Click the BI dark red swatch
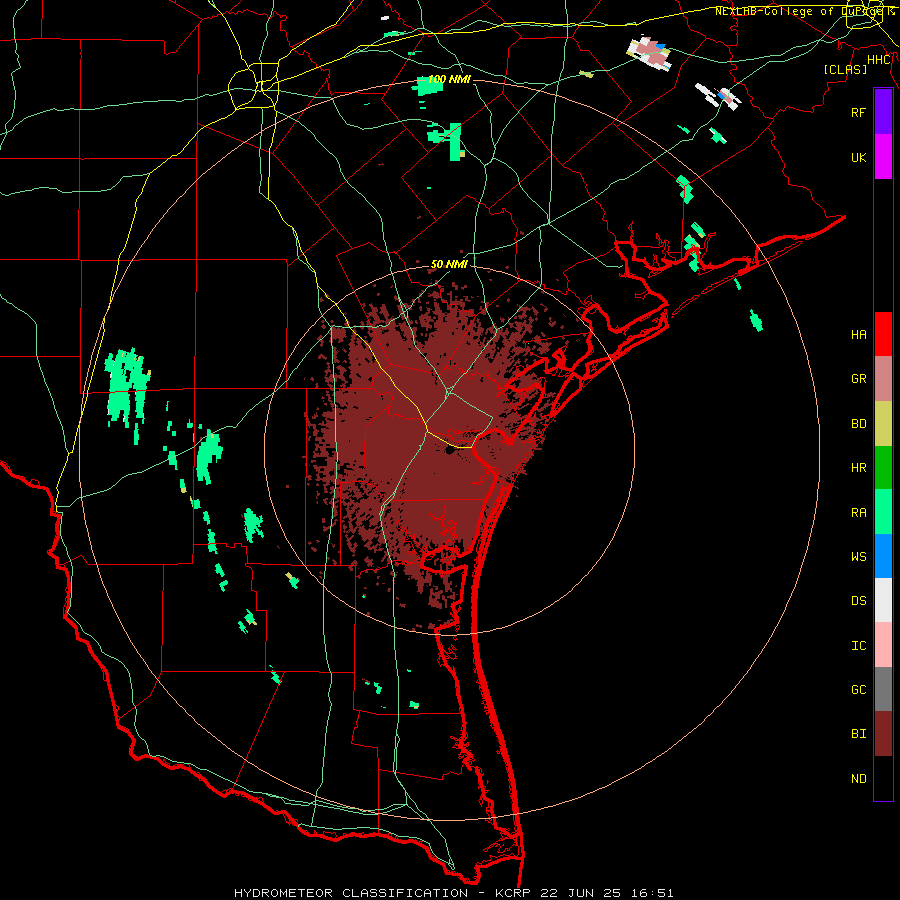Image resolution: width=900 pixels, height=900 pixels. (883, 734)
